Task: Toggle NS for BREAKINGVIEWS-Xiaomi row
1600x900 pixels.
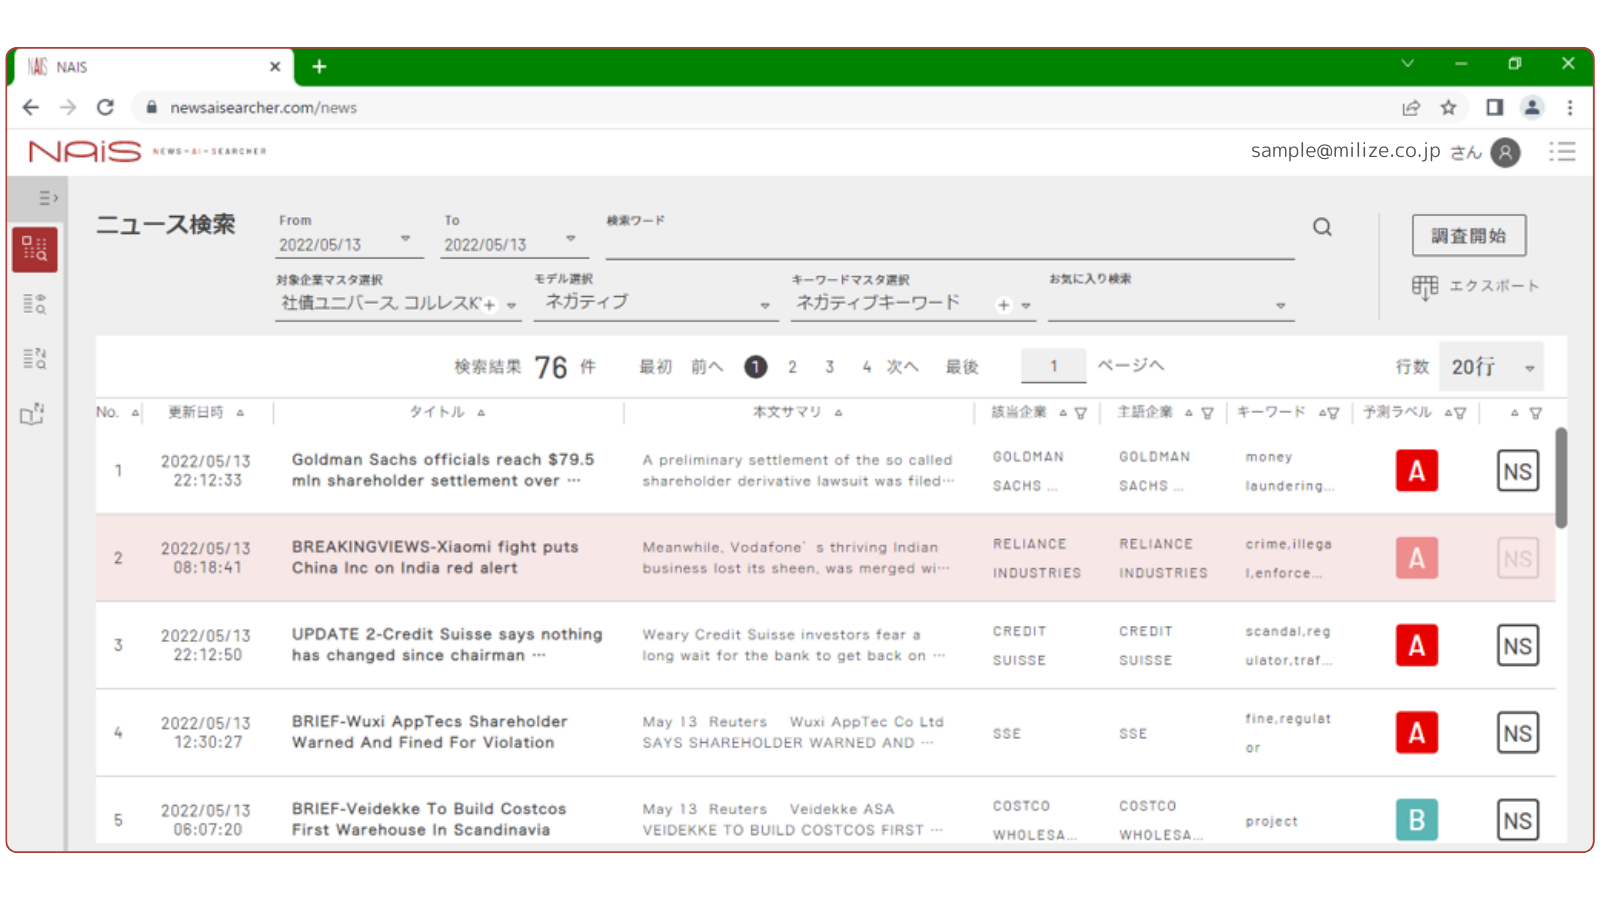Action: (x=1518, y=558)
